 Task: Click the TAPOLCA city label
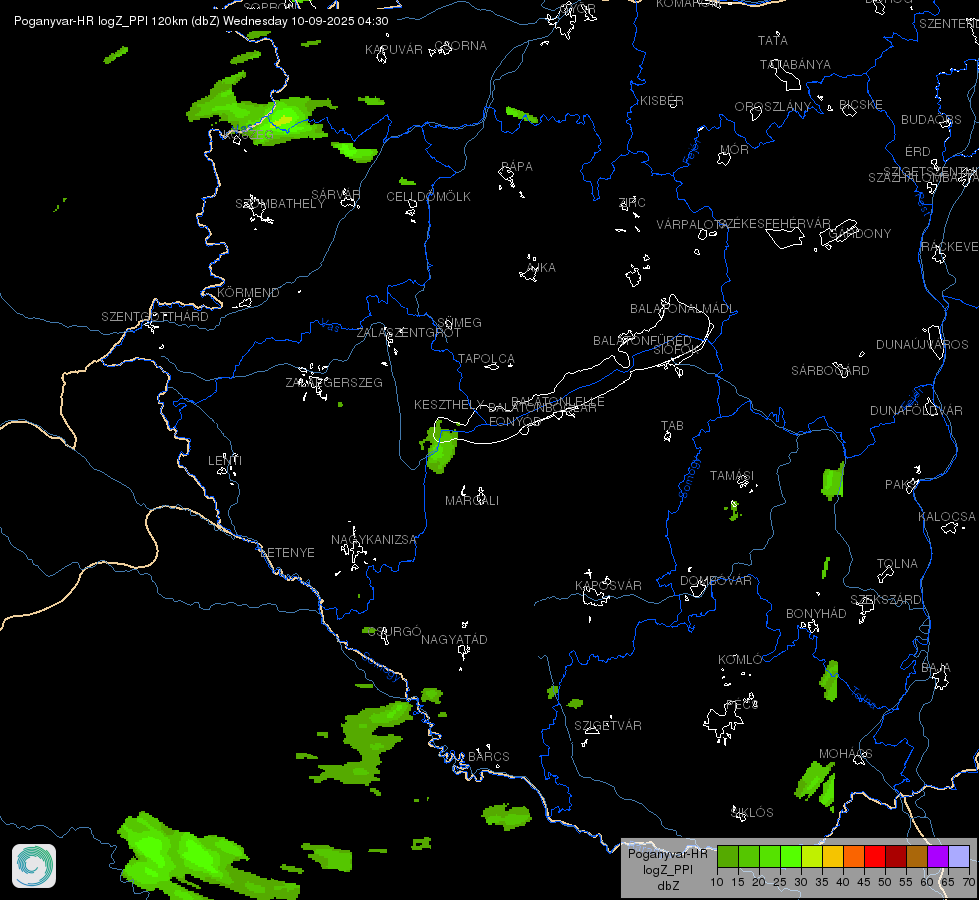tap(486, 359)
